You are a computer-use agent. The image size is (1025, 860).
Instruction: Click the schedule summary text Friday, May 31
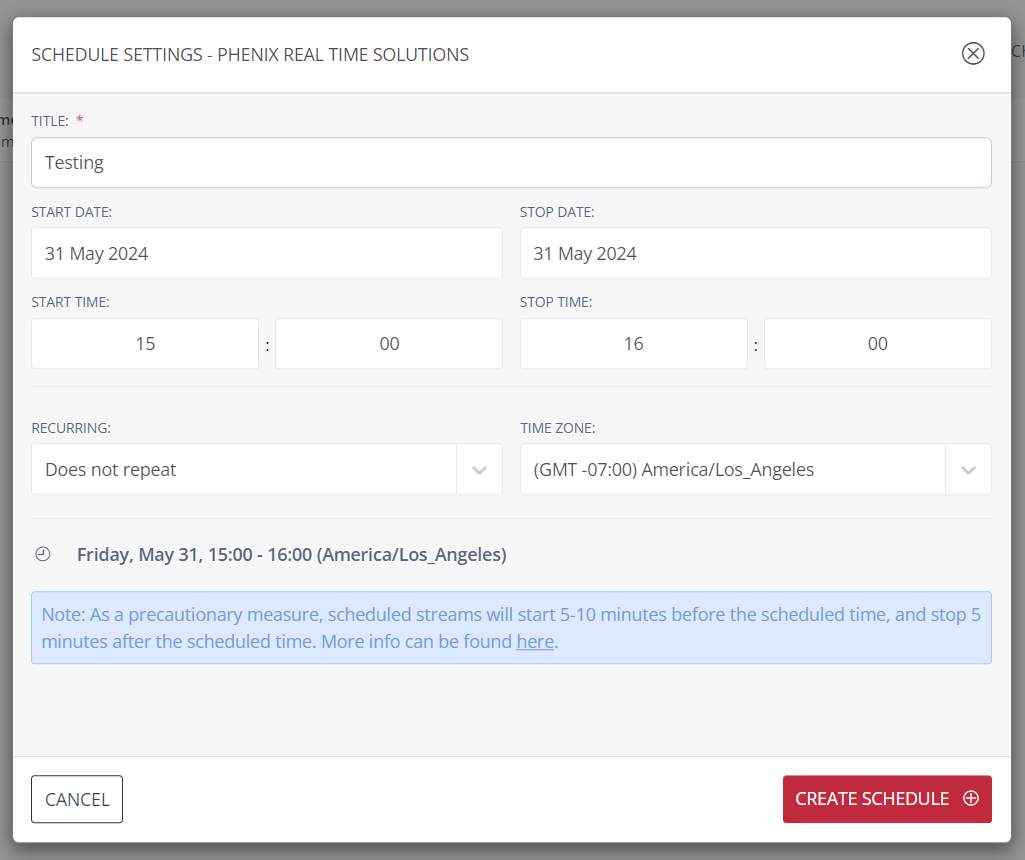click(x=292, y=555)
